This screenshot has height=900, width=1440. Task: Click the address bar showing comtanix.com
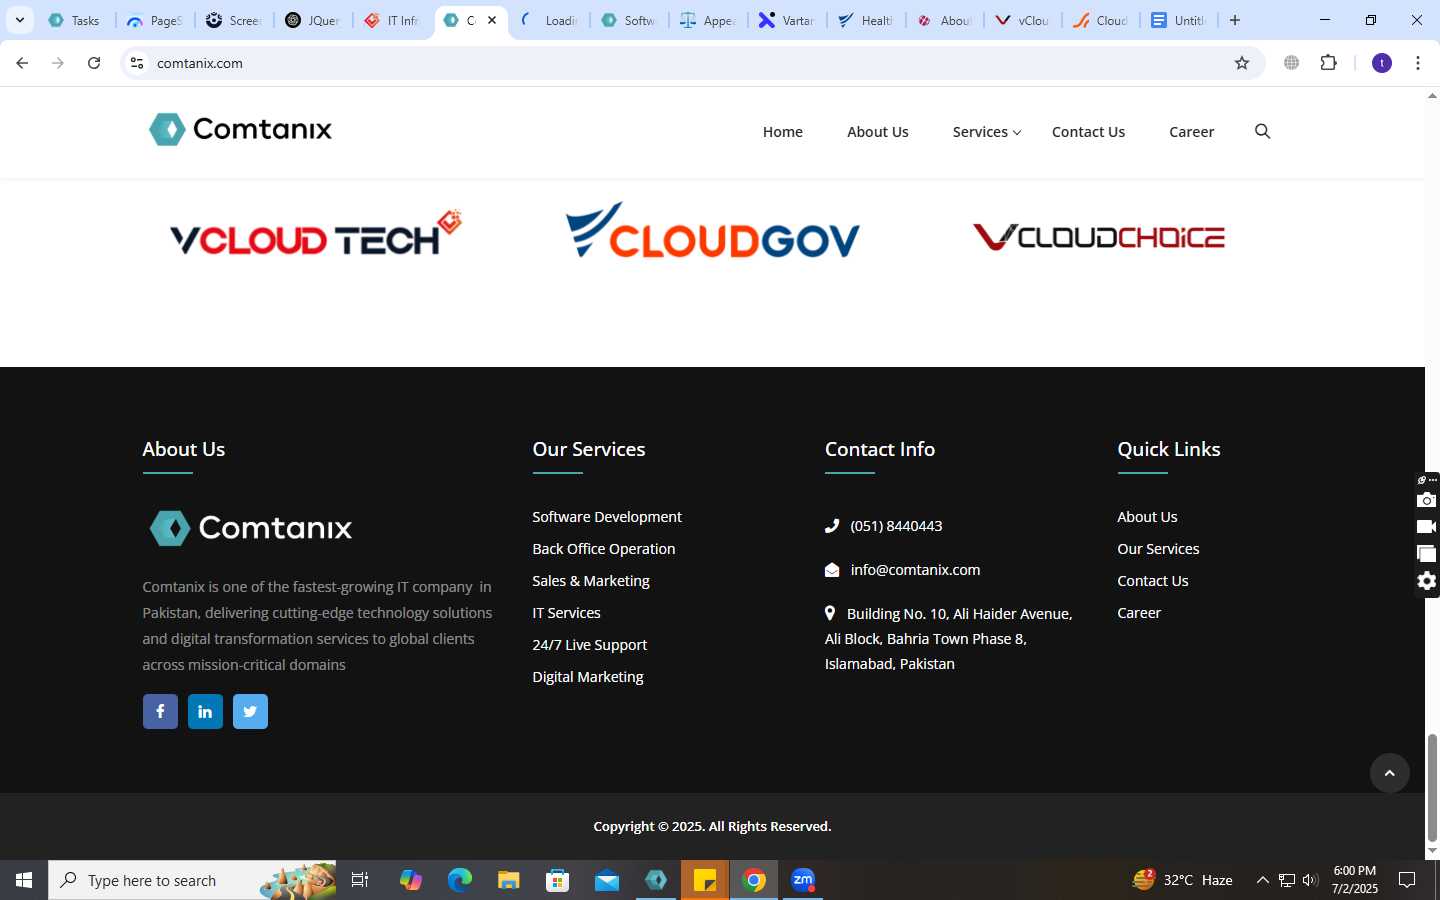(x=690, y=63)
